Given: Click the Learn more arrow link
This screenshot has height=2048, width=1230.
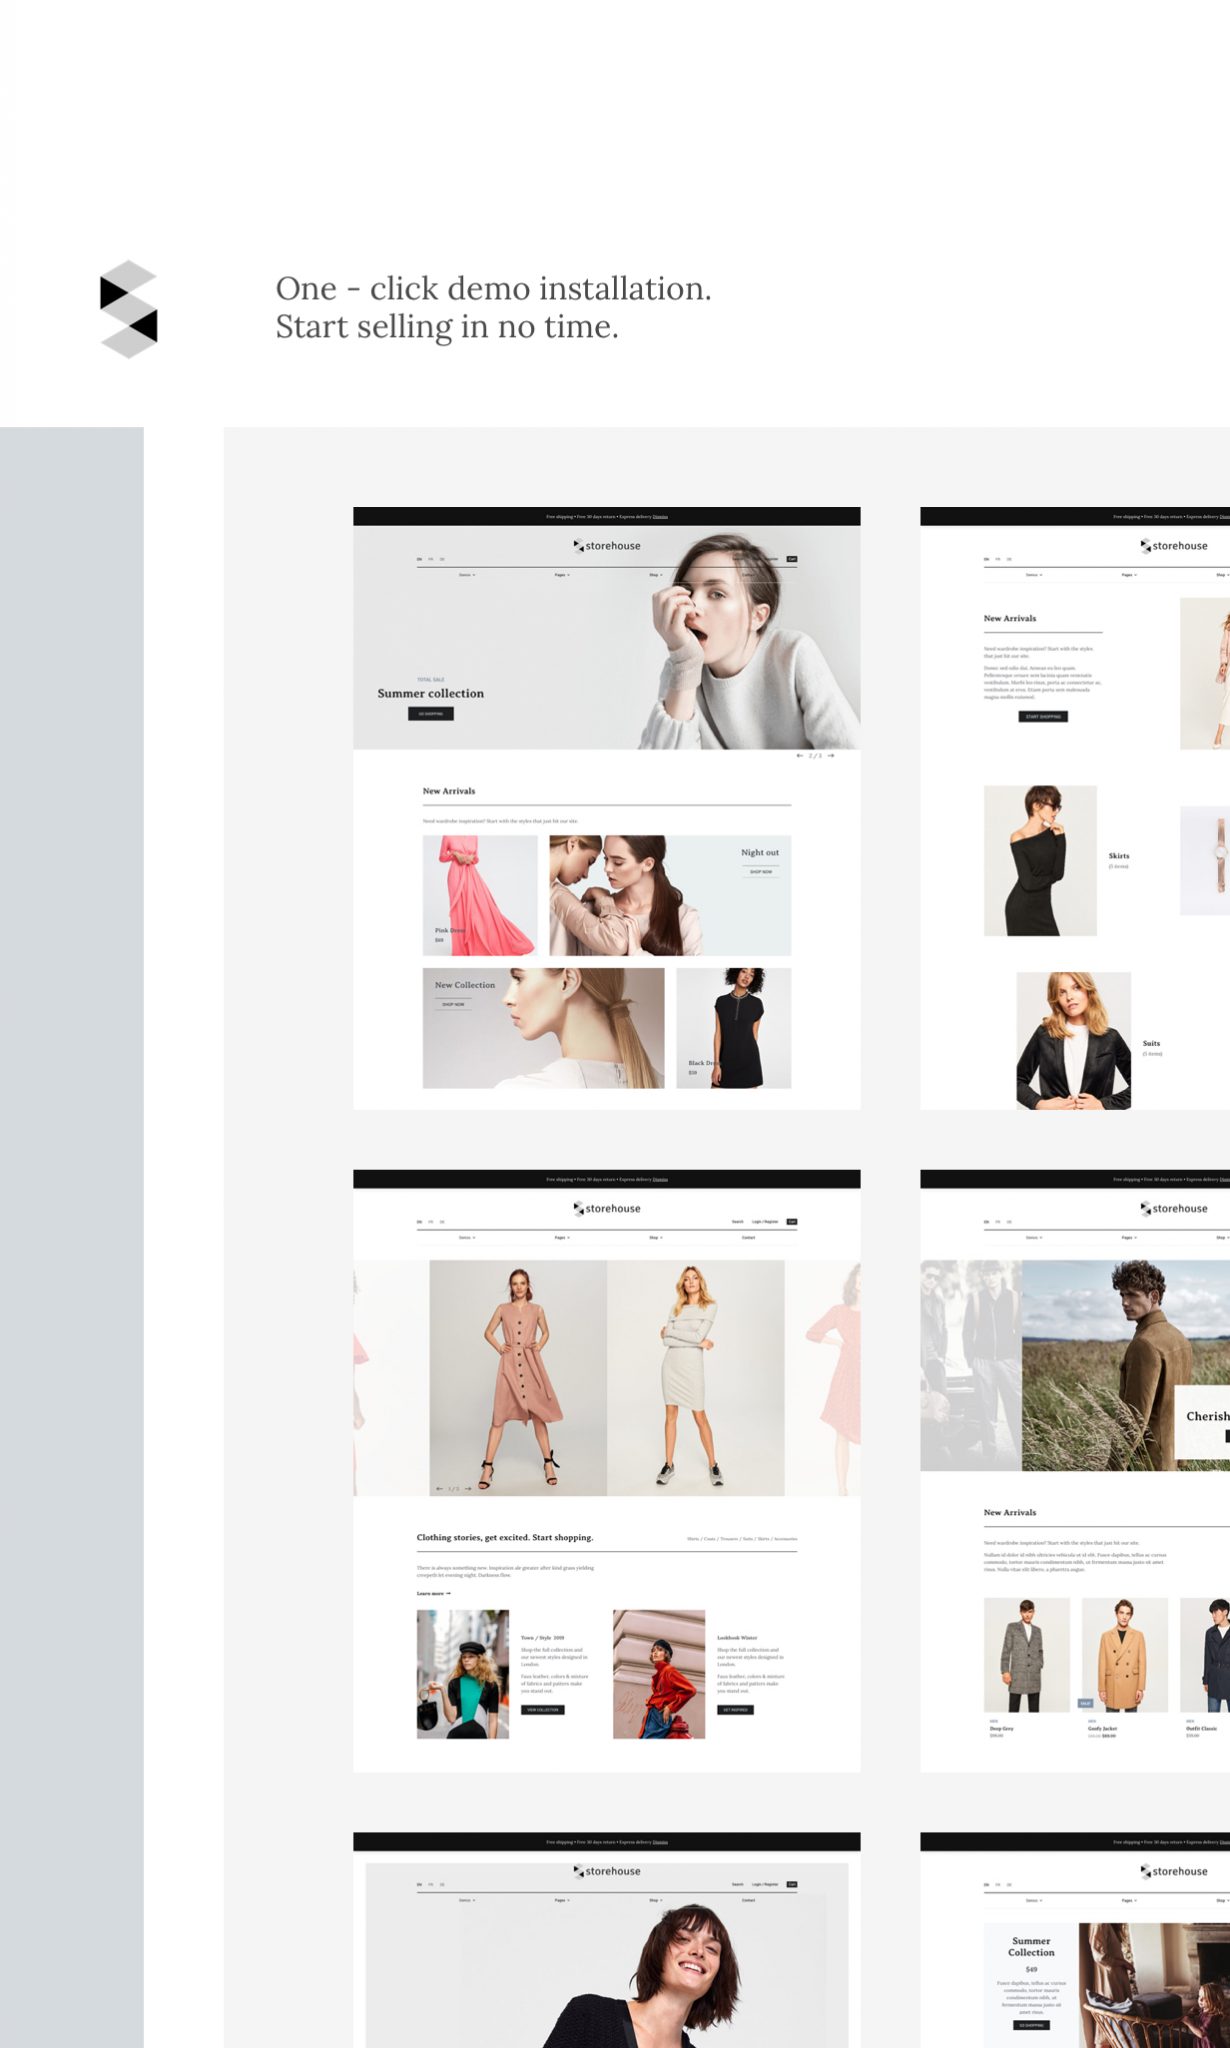Looking at the screenshot, I should pyautogui.click(x=434, y=1594).
